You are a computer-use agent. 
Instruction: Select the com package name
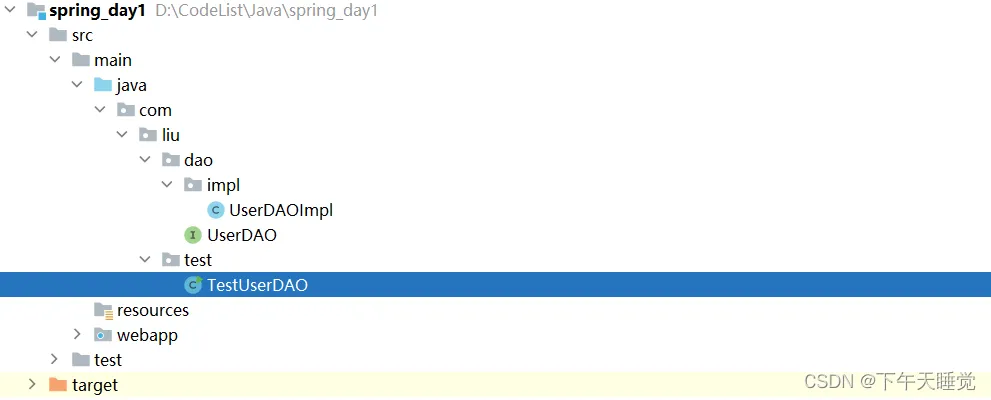(155, 110)
